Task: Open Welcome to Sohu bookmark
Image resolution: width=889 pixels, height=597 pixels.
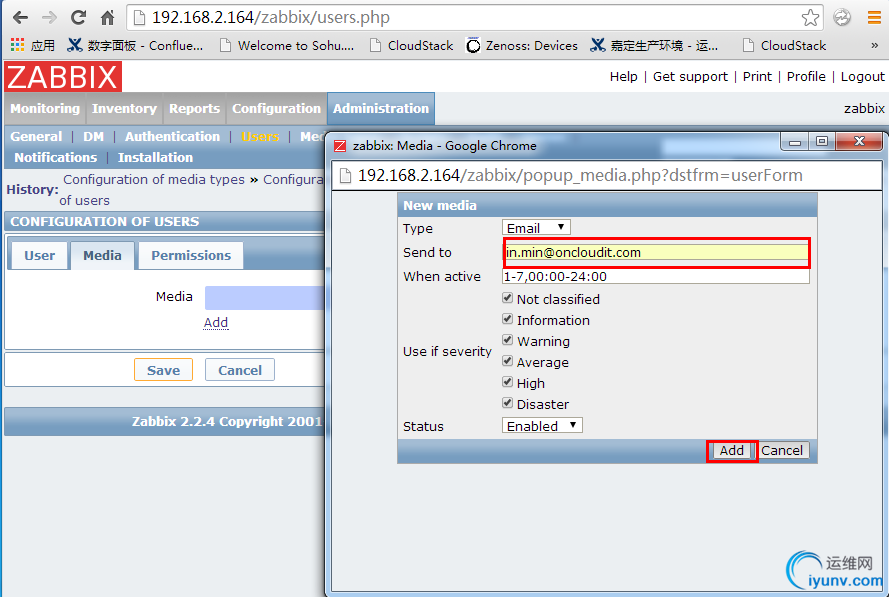Action: tap(287, 45)
